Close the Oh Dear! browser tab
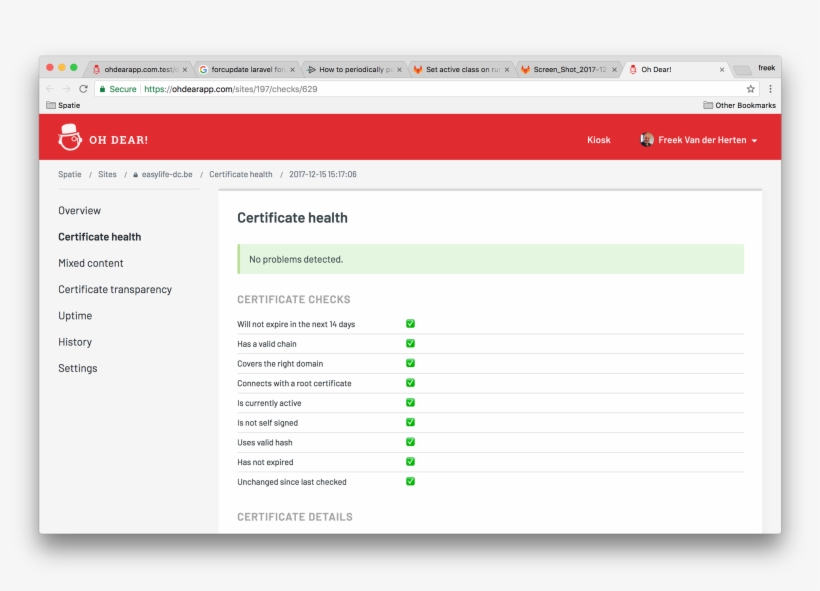 [722, 70]
